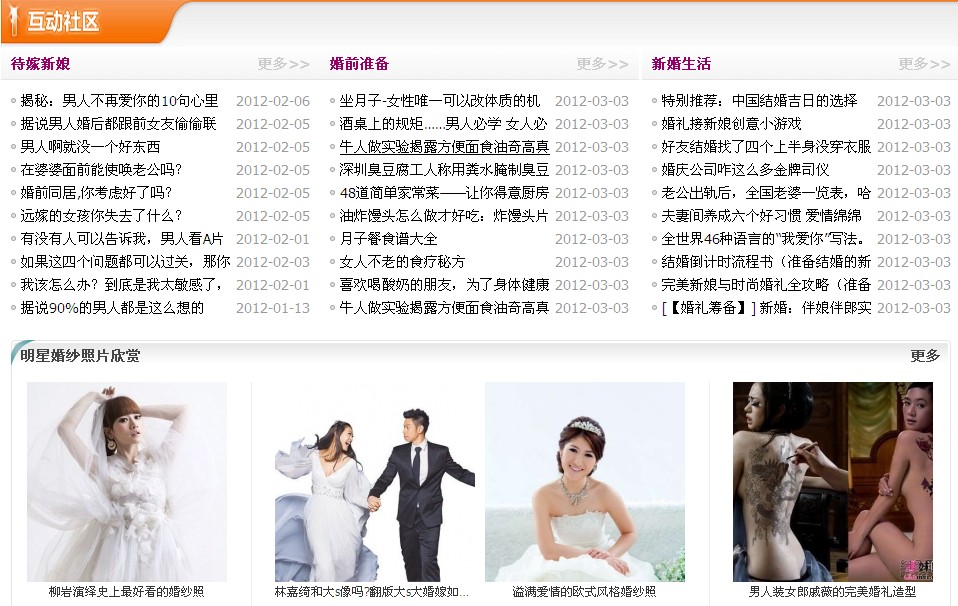
Task: Open underlined article 牛人做实验揭露方便面食油奇高真
Action: tap(444, 147)
